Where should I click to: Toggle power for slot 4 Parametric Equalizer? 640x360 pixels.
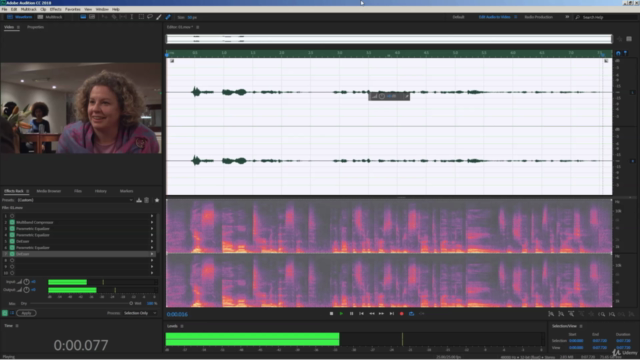(x=12, y=235)
